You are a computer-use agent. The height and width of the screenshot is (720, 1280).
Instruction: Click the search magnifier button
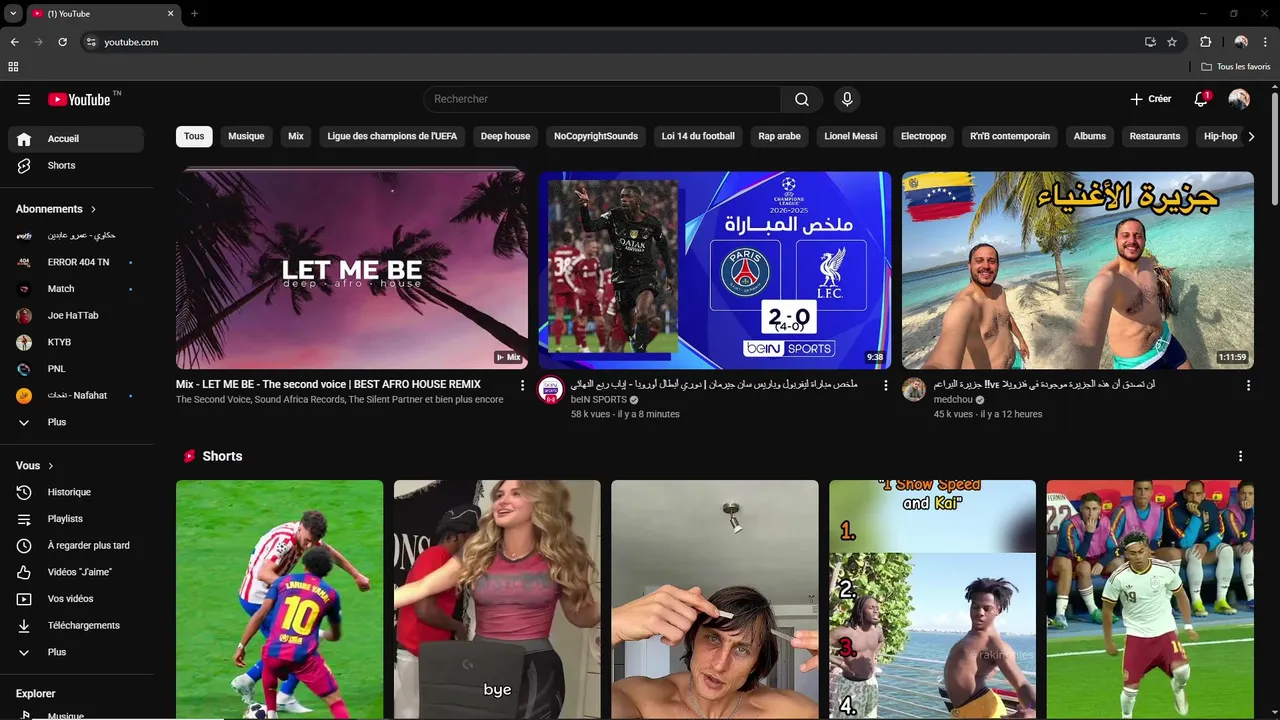tap(802, 99)
